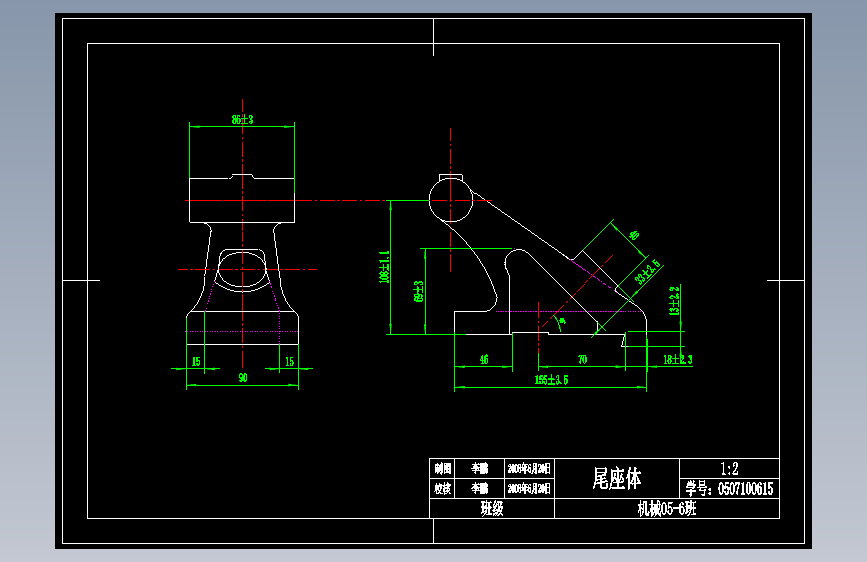
Task: Click the 校核 label in title block
Action: click(x=442, y=489)
